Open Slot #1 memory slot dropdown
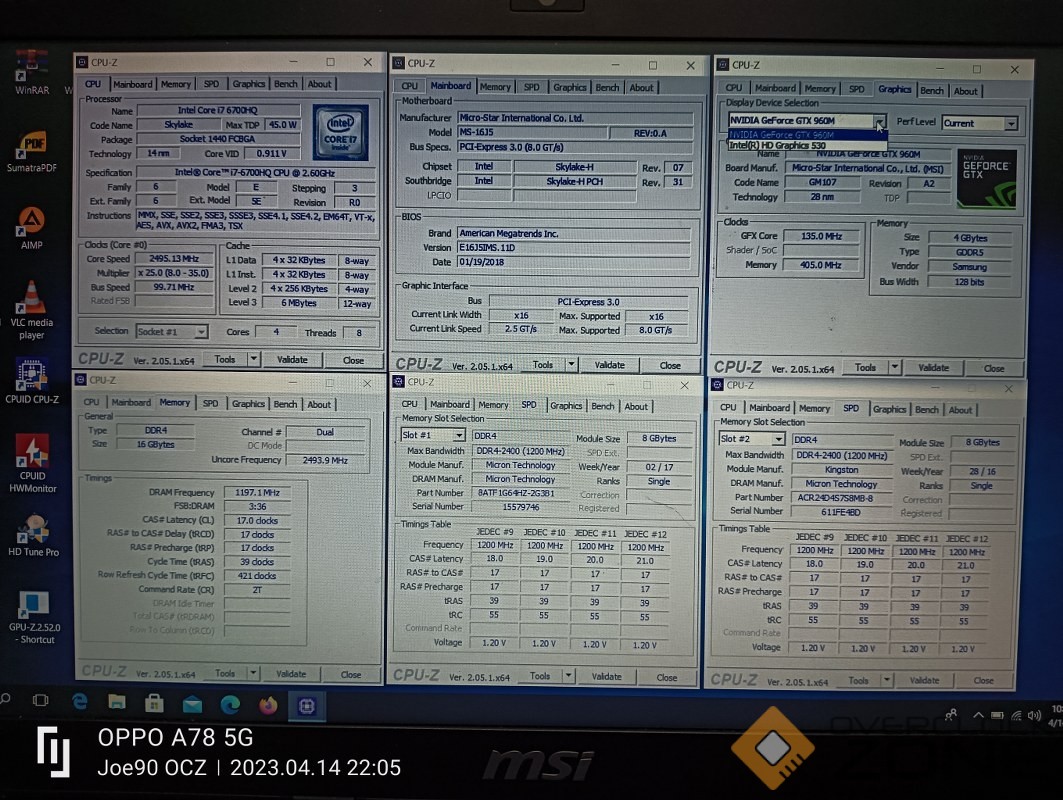Image resolution: width=1063 pixels, height=800 pixels. pyautogui.click(x=459, y=435)
